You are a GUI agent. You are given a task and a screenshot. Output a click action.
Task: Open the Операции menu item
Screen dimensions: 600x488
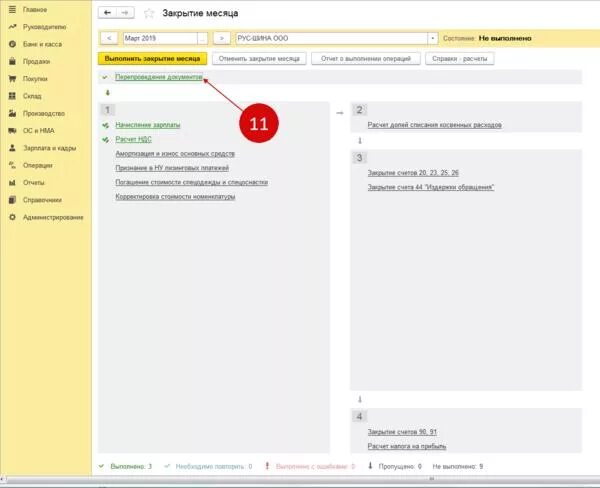point(38,165)
